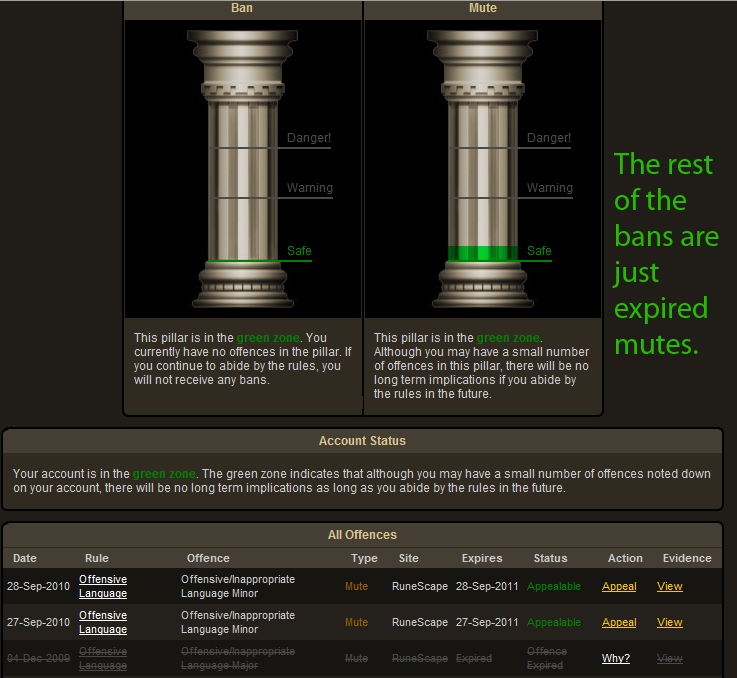Image resolution: width=737 pixels, height=678 pixels.
Task: Appeal the 28-Sep-2010 mute offence
Action: click(x=619, y=586)
